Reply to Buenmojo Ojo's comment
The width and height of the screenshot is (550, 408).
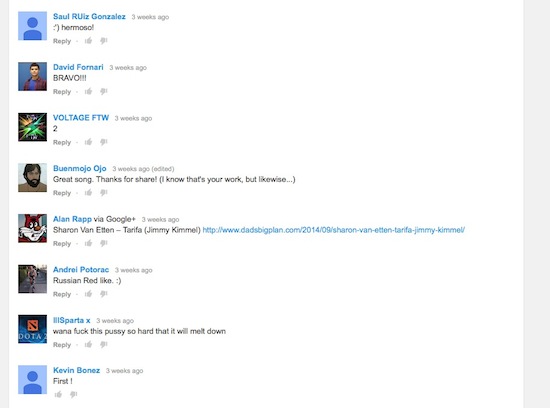point(62,193)
